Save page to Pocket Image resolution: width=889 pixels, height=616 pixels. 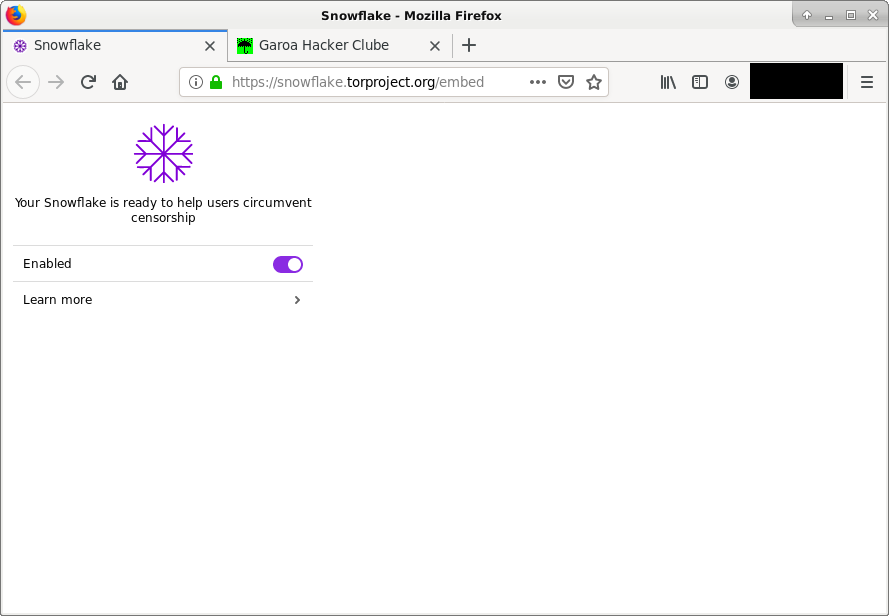(x=566, y=82)
